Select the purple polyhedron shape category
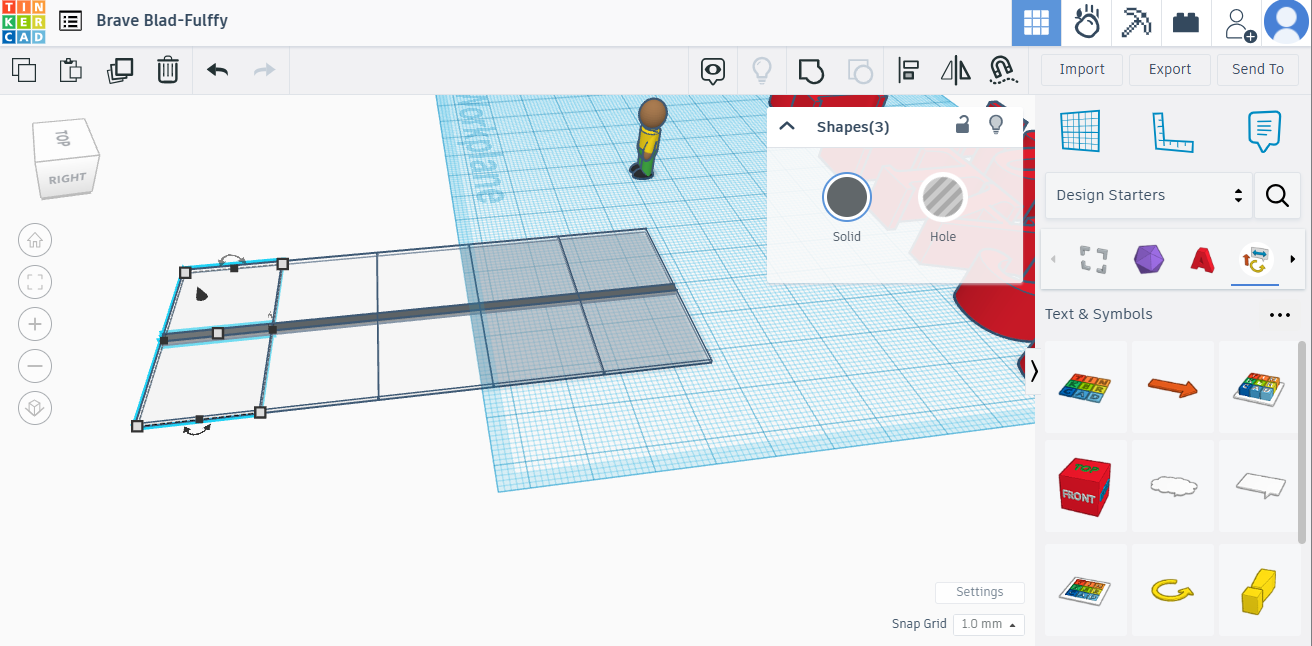 point(1149,260)
